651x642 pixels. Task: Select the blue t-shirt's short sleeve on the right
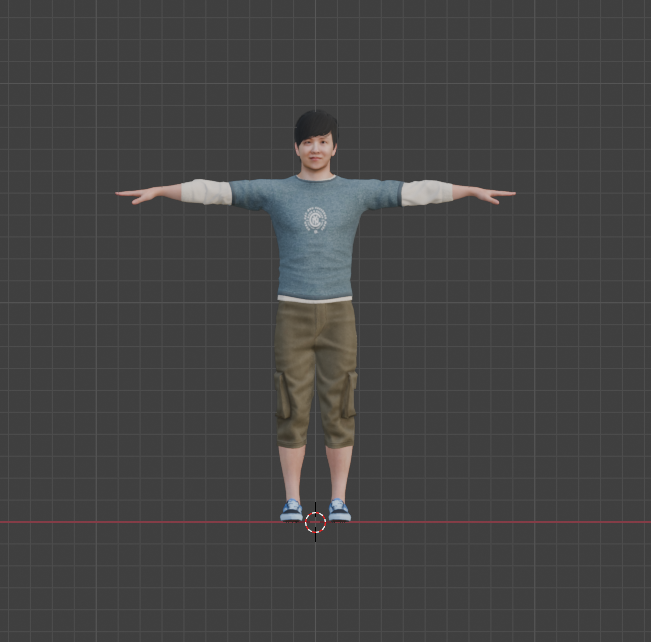click(382, 193)
